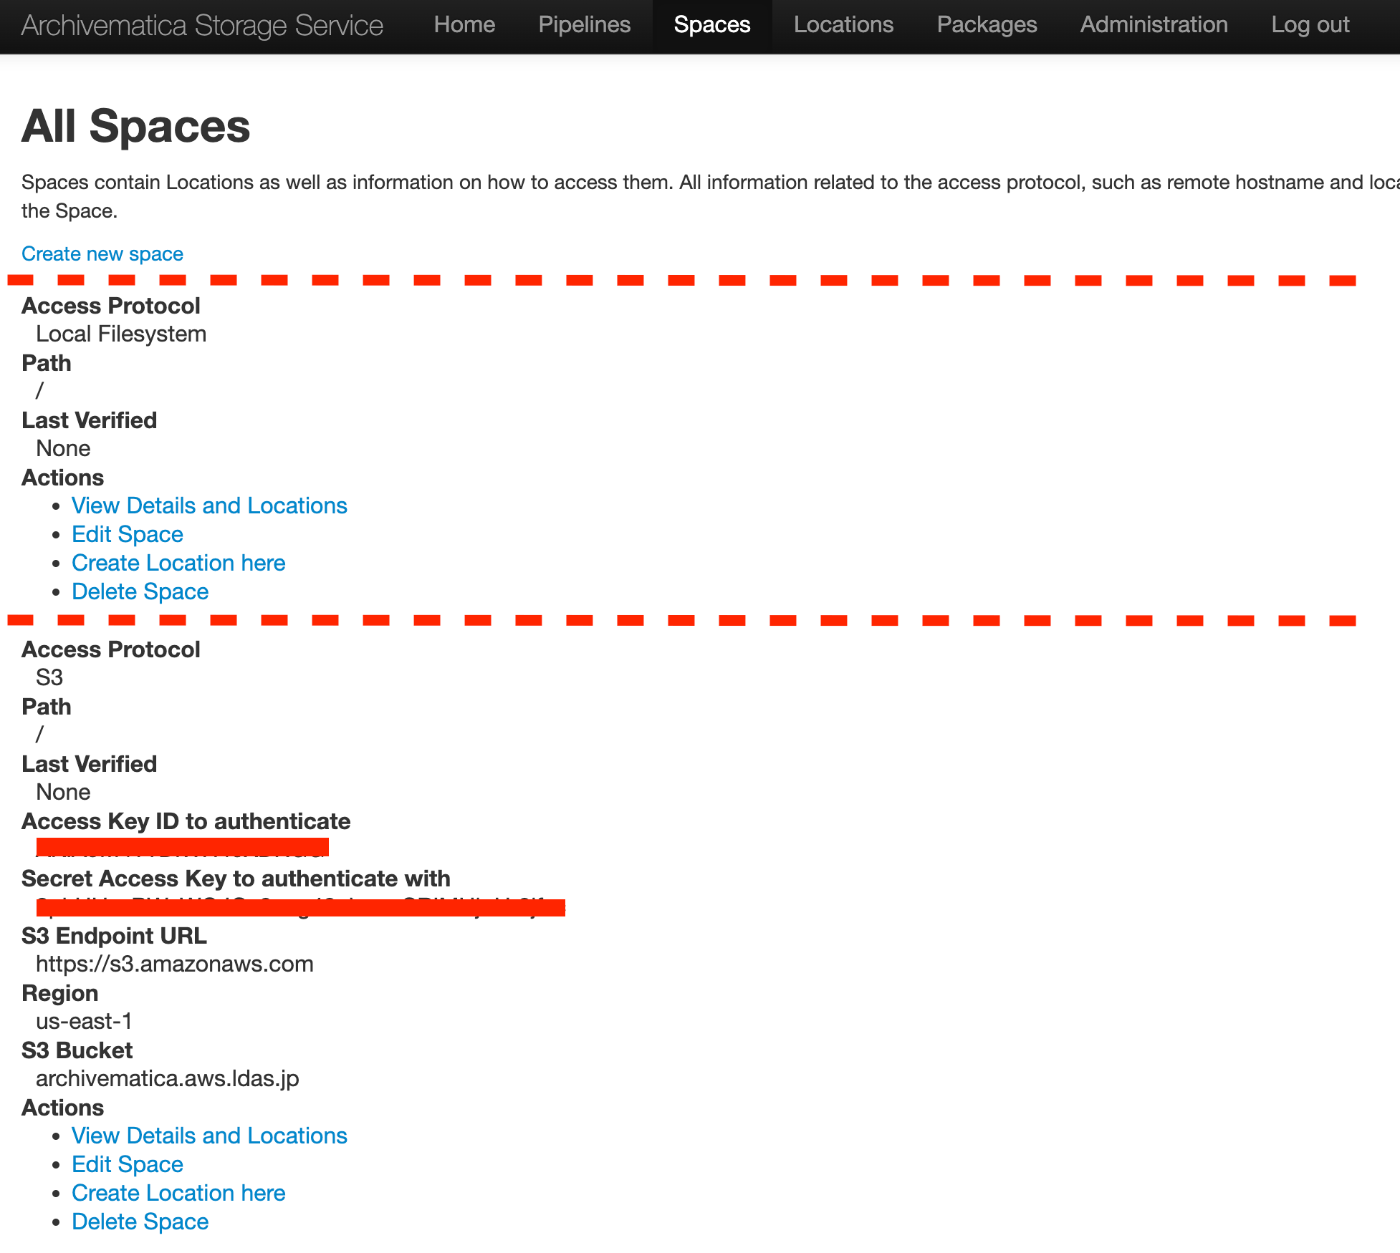Select the Spaces navigation tab

pos(712,25)
